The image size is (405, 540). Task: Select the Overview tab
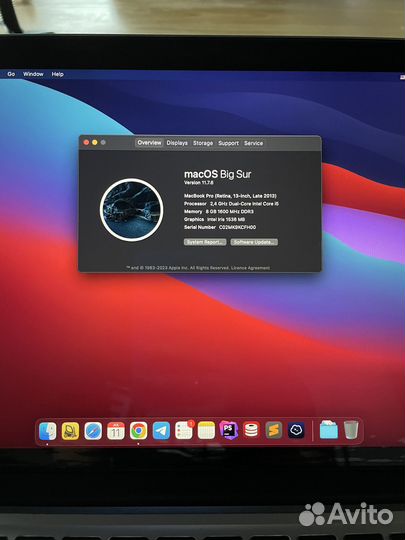point(149,143)
